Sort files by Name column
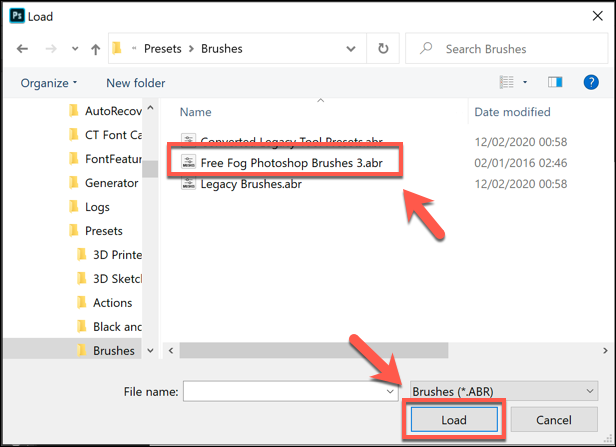The height and width of the screenshot is (447, 616). [x=196, y=112]
